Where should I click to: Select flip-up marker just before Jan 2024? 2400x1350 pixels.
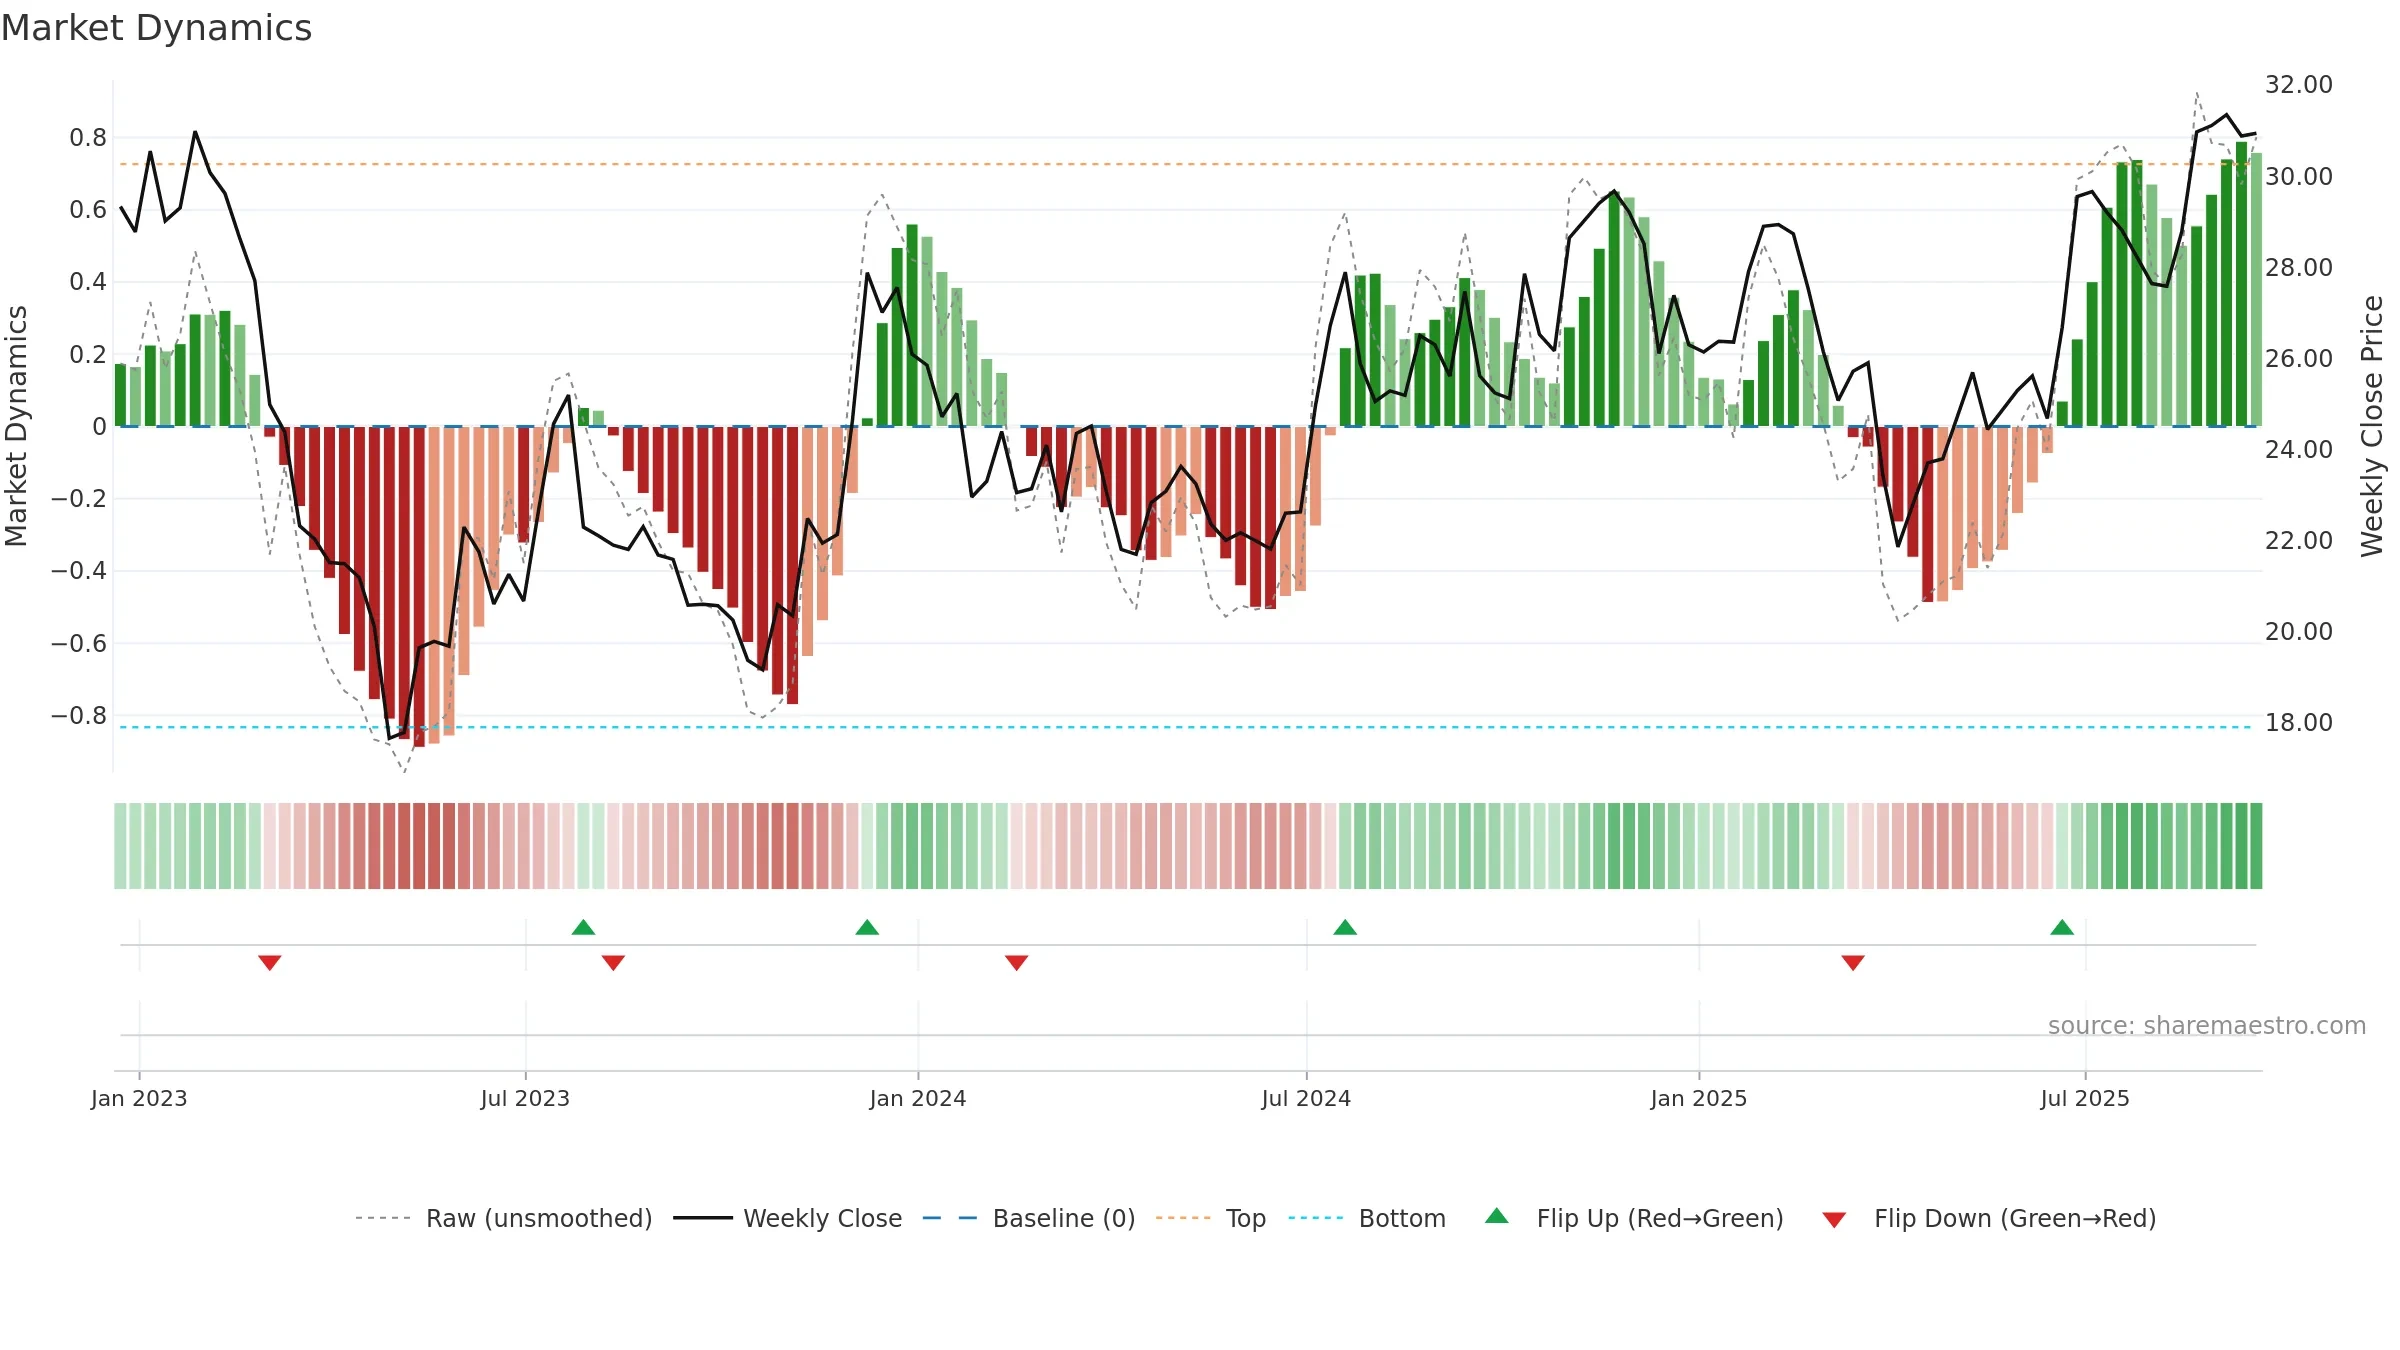[x=867, y=927]
